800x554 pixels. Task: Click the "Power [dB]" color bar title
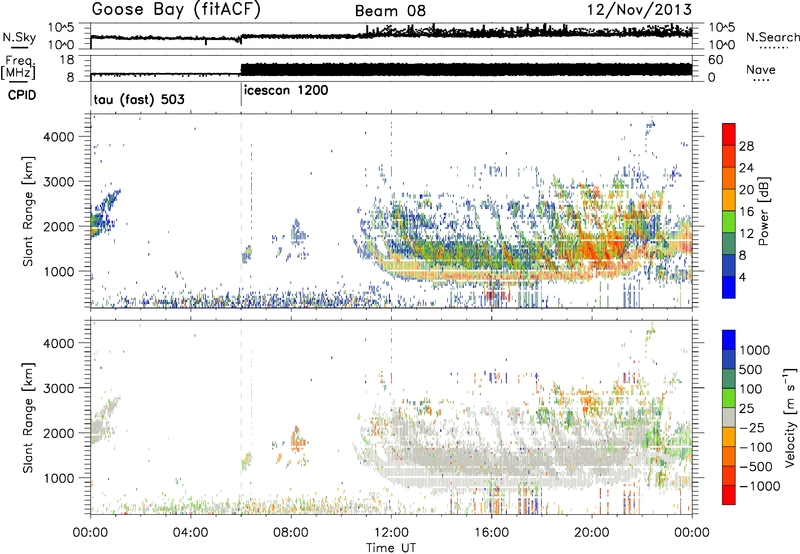pos(763,211)
